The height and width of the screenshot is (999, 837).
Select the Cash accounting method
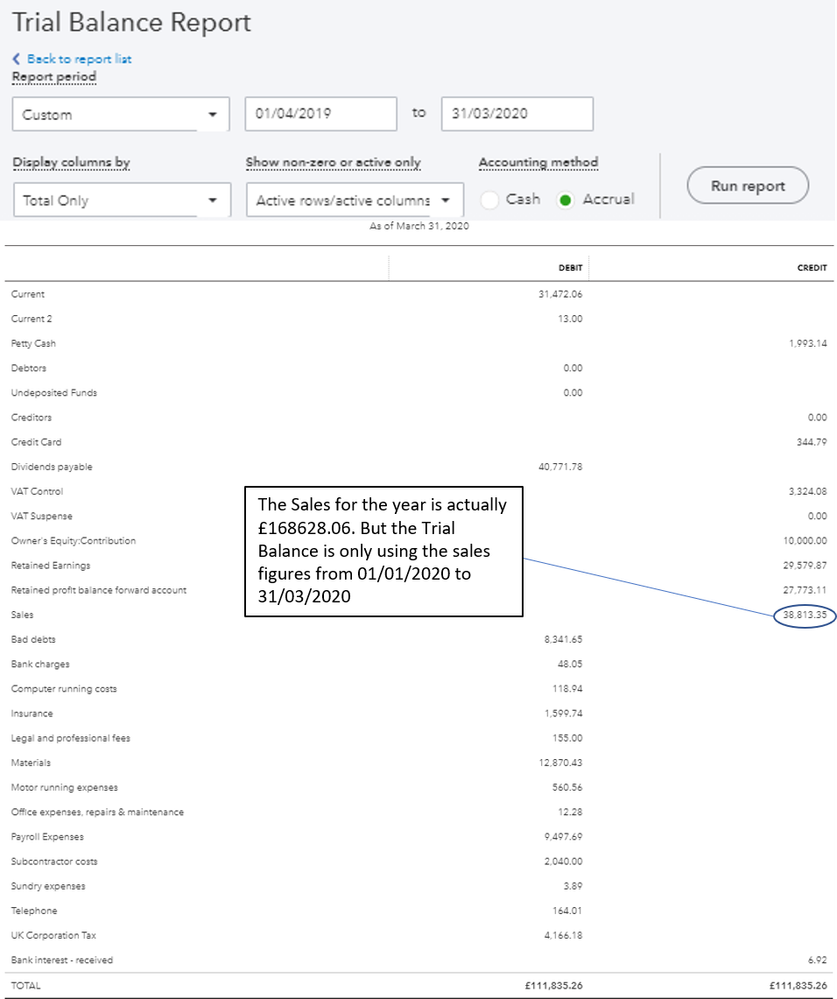point(490,200)
